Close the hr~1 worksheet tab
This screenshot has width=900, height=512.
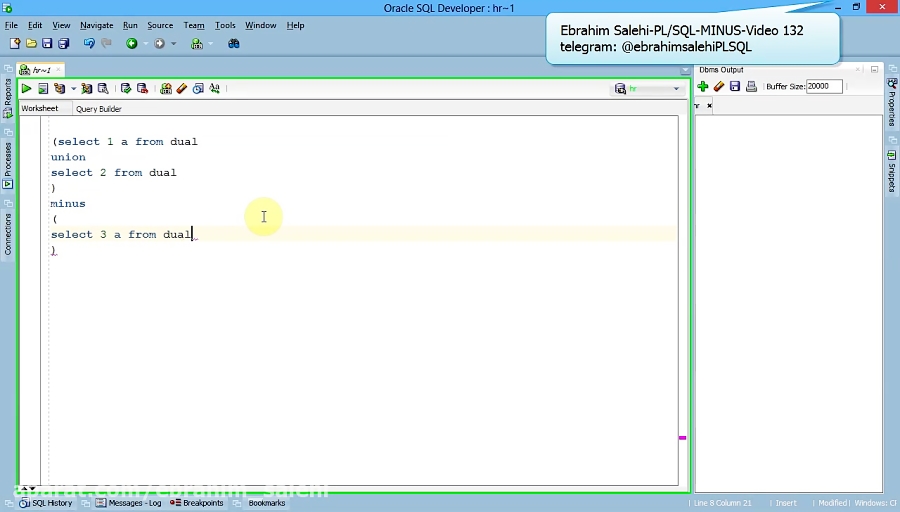pyautogui.click(x=59, y=70)
